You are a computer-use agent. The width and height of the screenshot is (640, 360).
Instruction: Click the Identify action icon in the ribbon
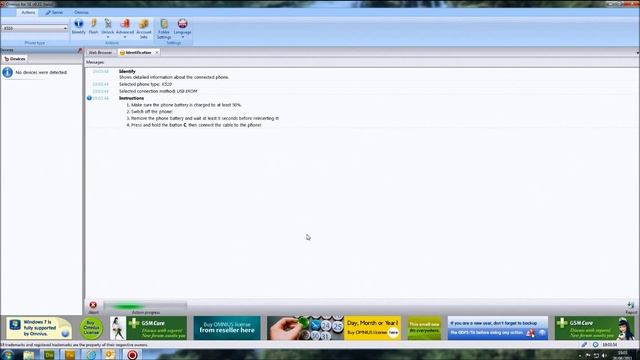(x=78, y=27)
